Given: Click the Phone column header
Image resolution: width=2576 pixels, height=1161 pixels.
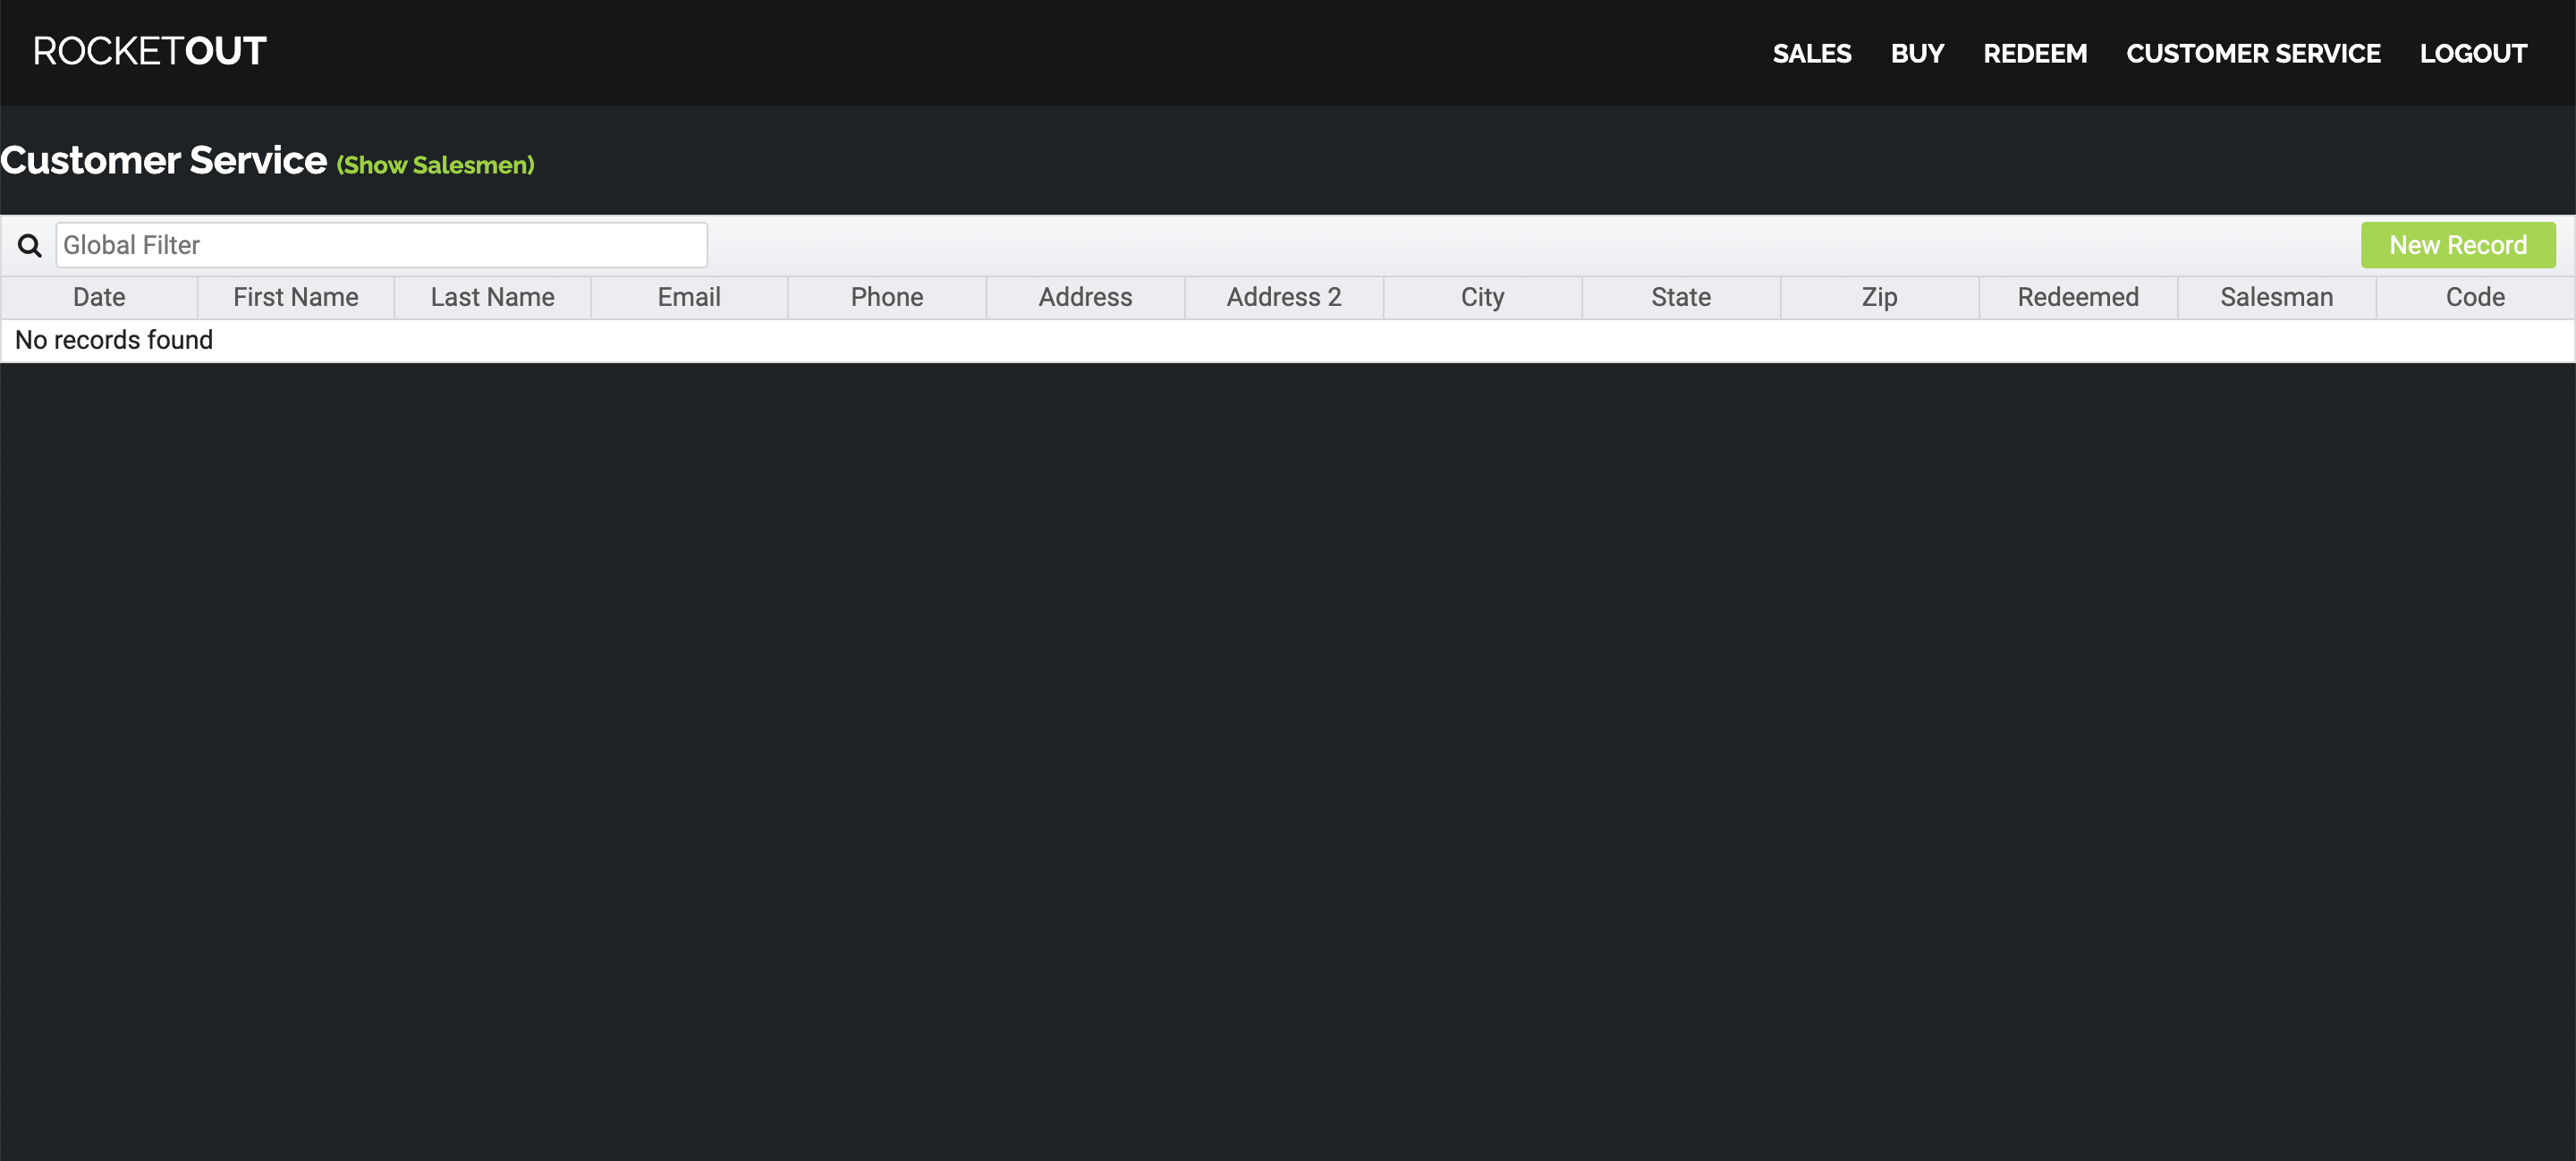Looking at the screenshot, I should tap(886, 297).
